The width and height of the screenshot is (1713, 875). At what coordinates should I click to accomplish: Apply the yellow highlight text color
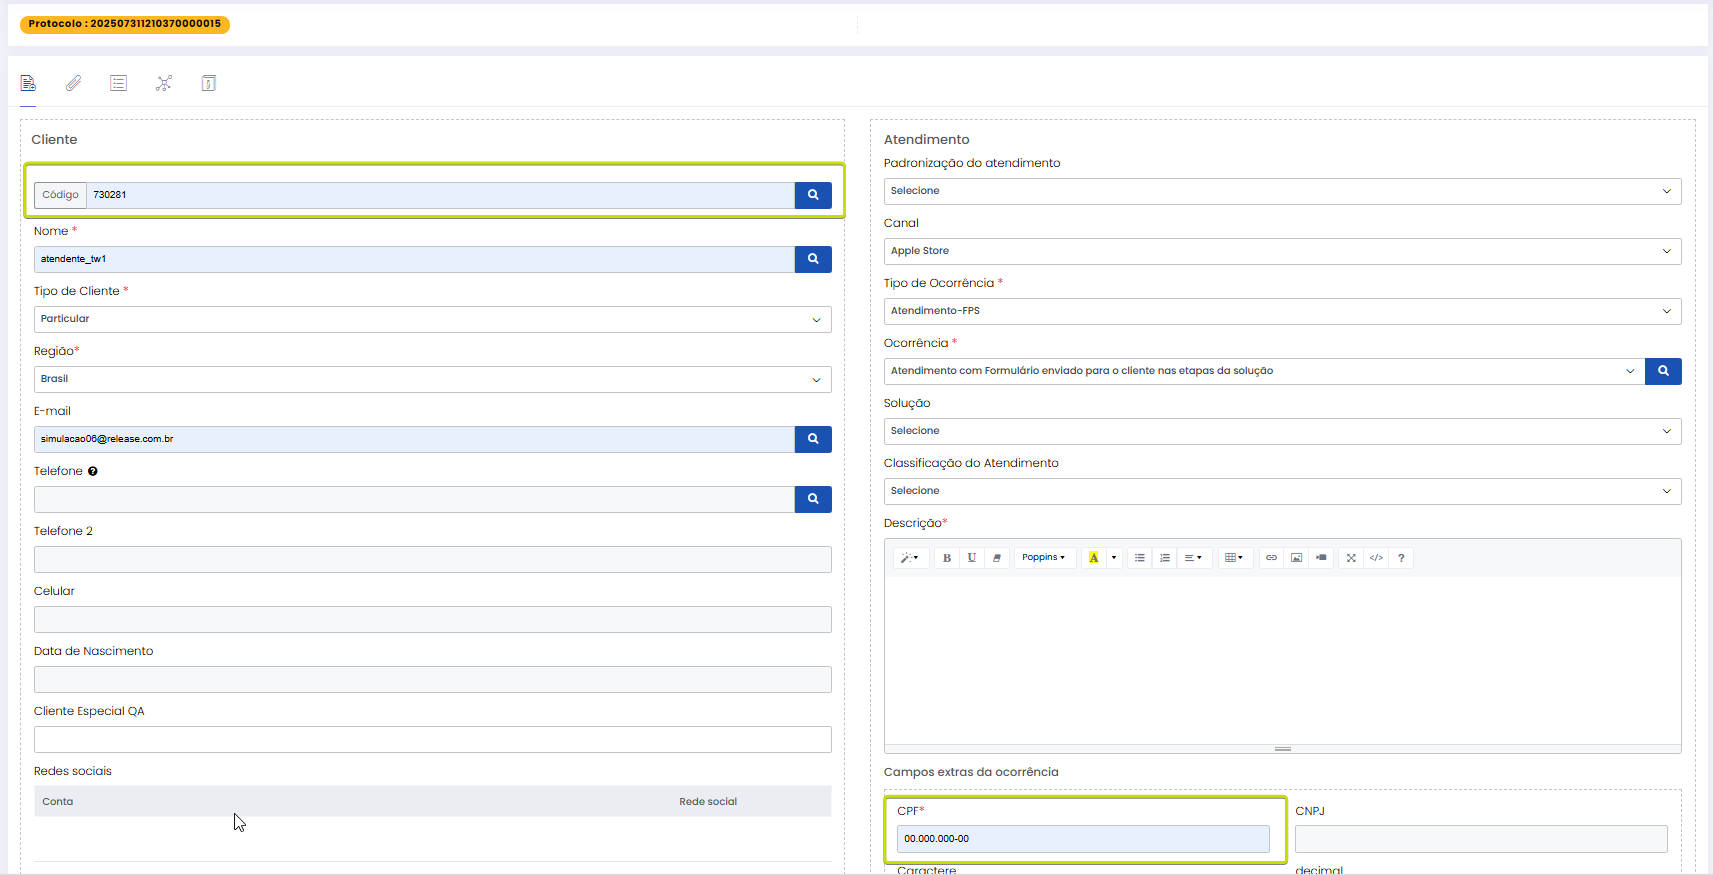tap(1094, 558)
